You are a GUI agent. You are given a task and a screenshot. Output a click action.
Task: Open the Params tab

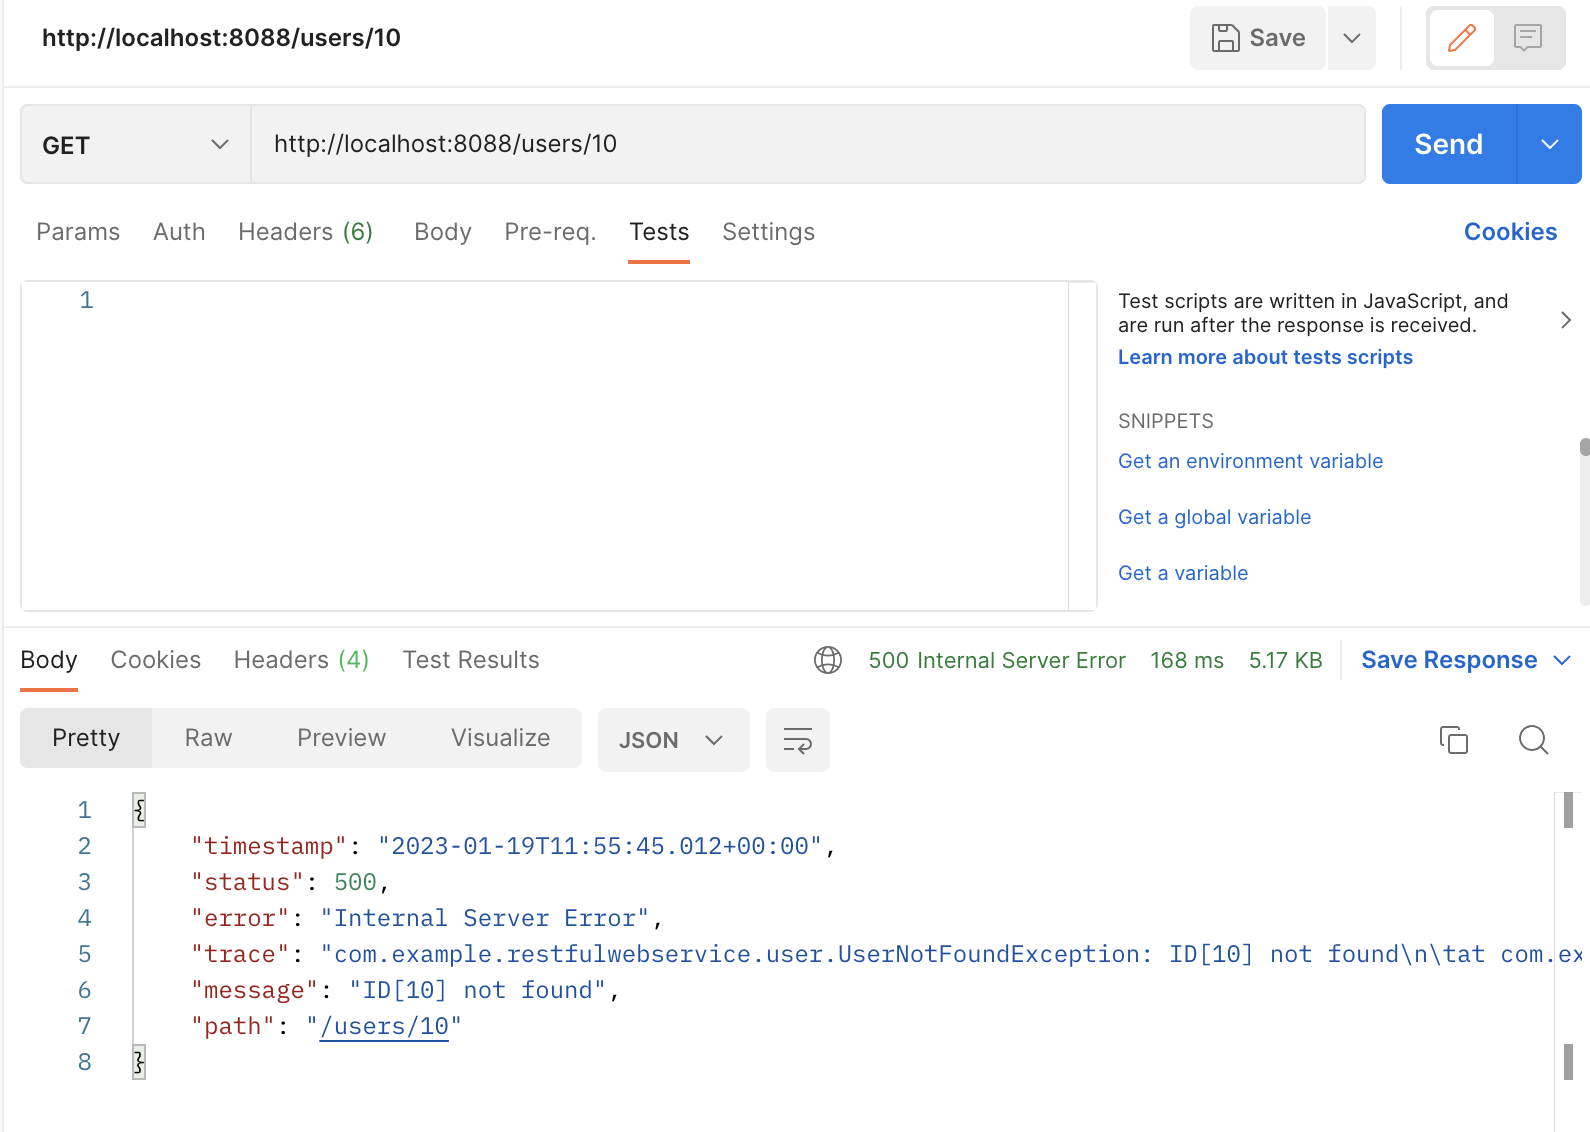pyautogui.click(x=78, y=232)
